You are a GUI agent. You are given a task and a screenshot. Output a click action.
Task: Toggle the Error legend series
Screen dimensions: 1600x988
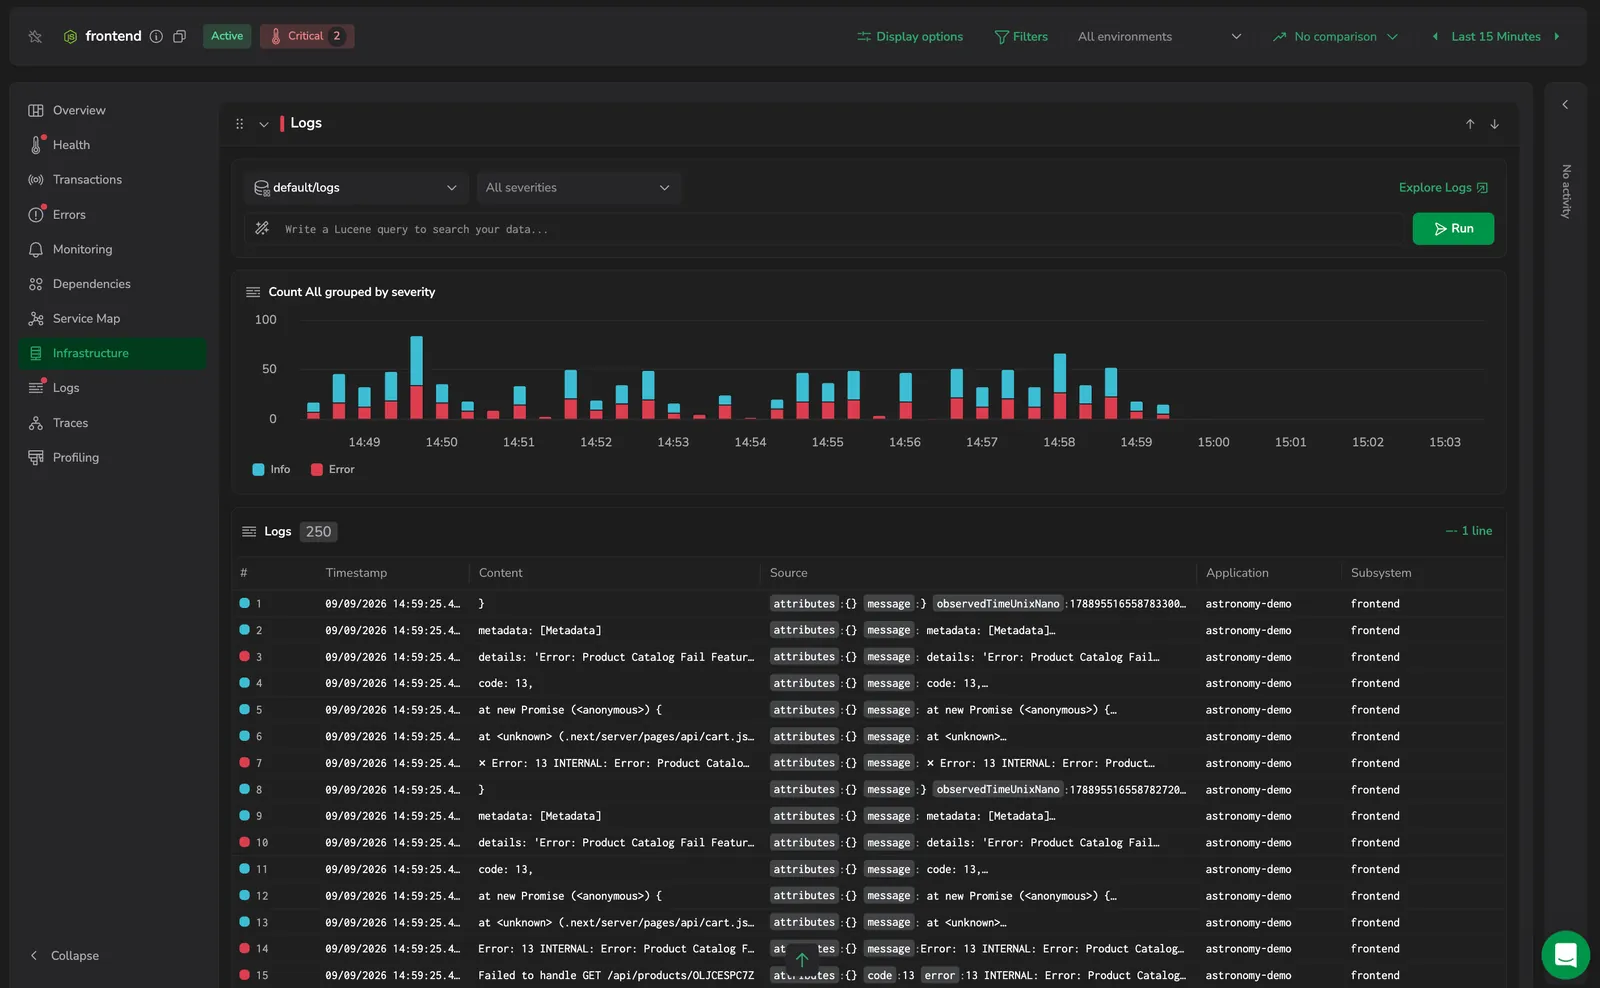coord(333,469)
